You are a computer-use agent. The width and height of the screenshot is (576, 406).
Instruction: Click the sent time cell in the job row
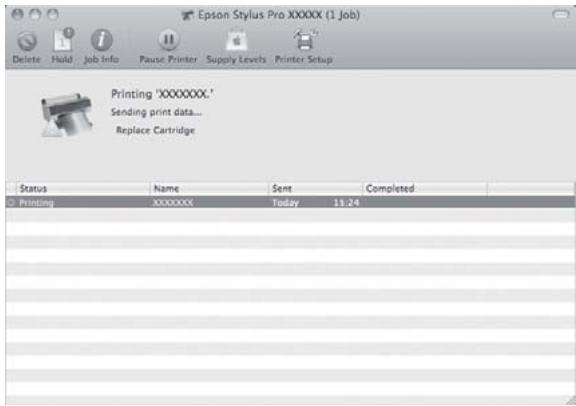346,203
